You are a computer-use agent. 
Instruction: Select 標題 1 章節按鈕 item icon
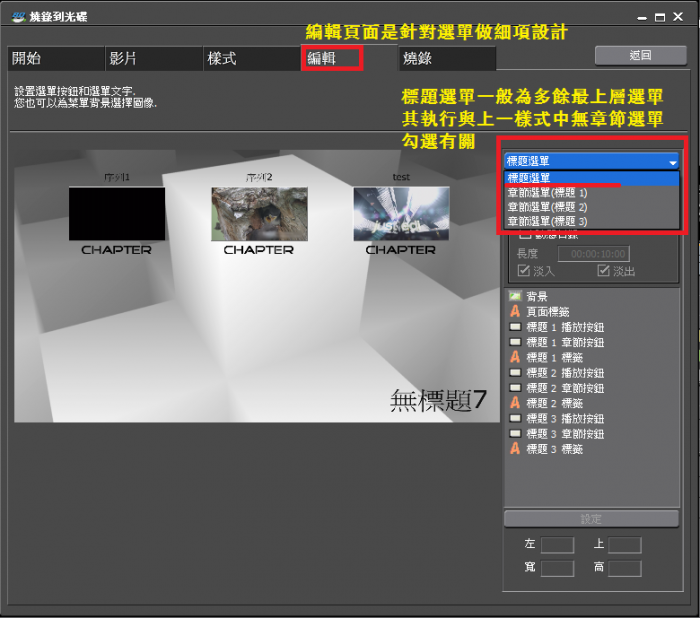click(x=515, y=342)
